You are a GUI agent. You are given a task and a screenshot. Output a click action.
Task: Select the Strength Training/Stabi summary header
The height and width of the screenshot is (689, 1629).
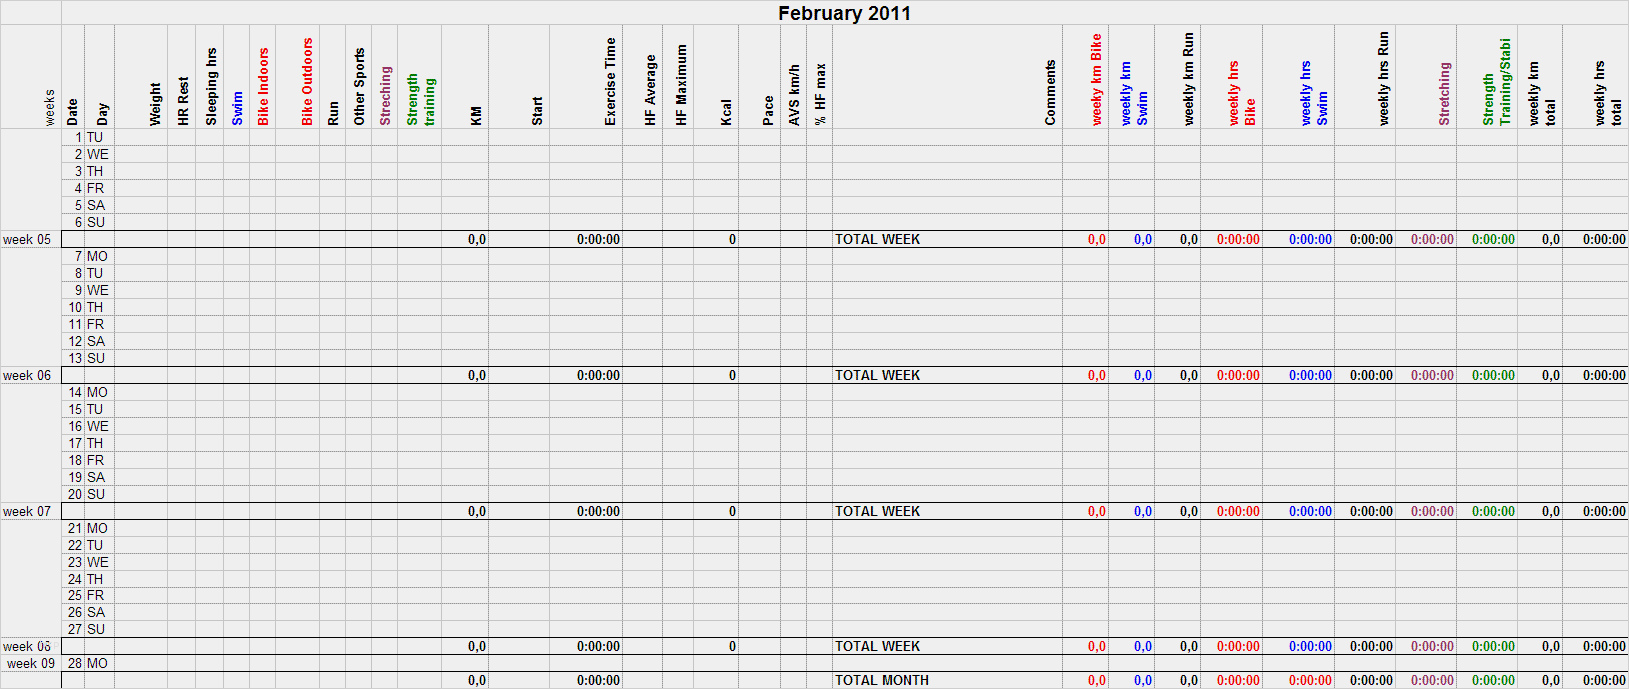coord(1496,82)
